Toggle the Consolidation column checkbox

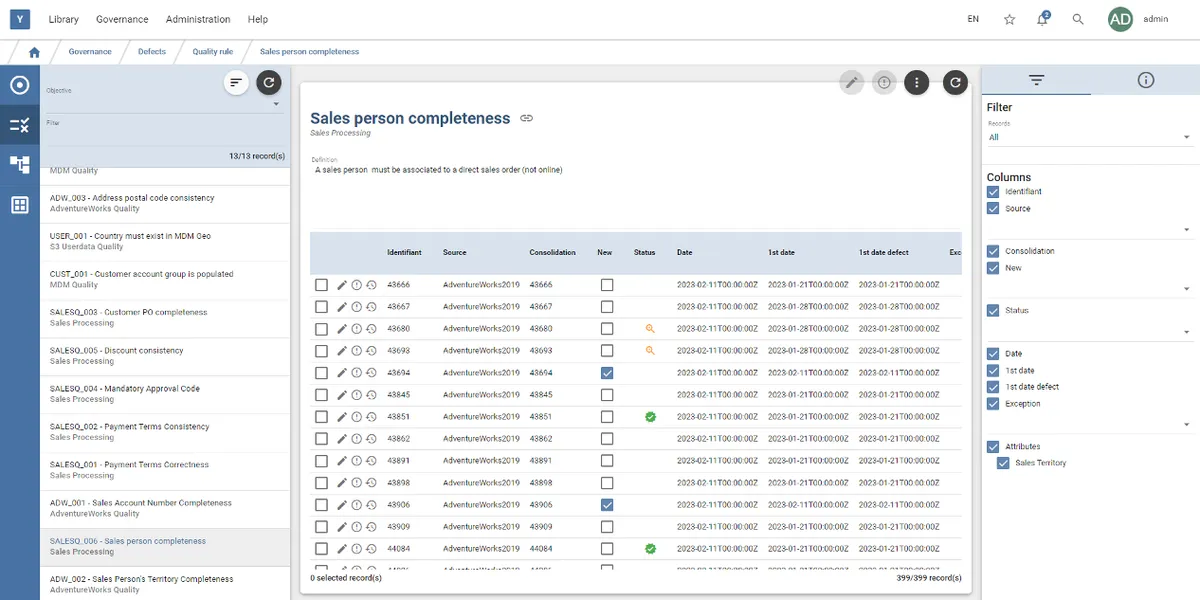(993, 252)
